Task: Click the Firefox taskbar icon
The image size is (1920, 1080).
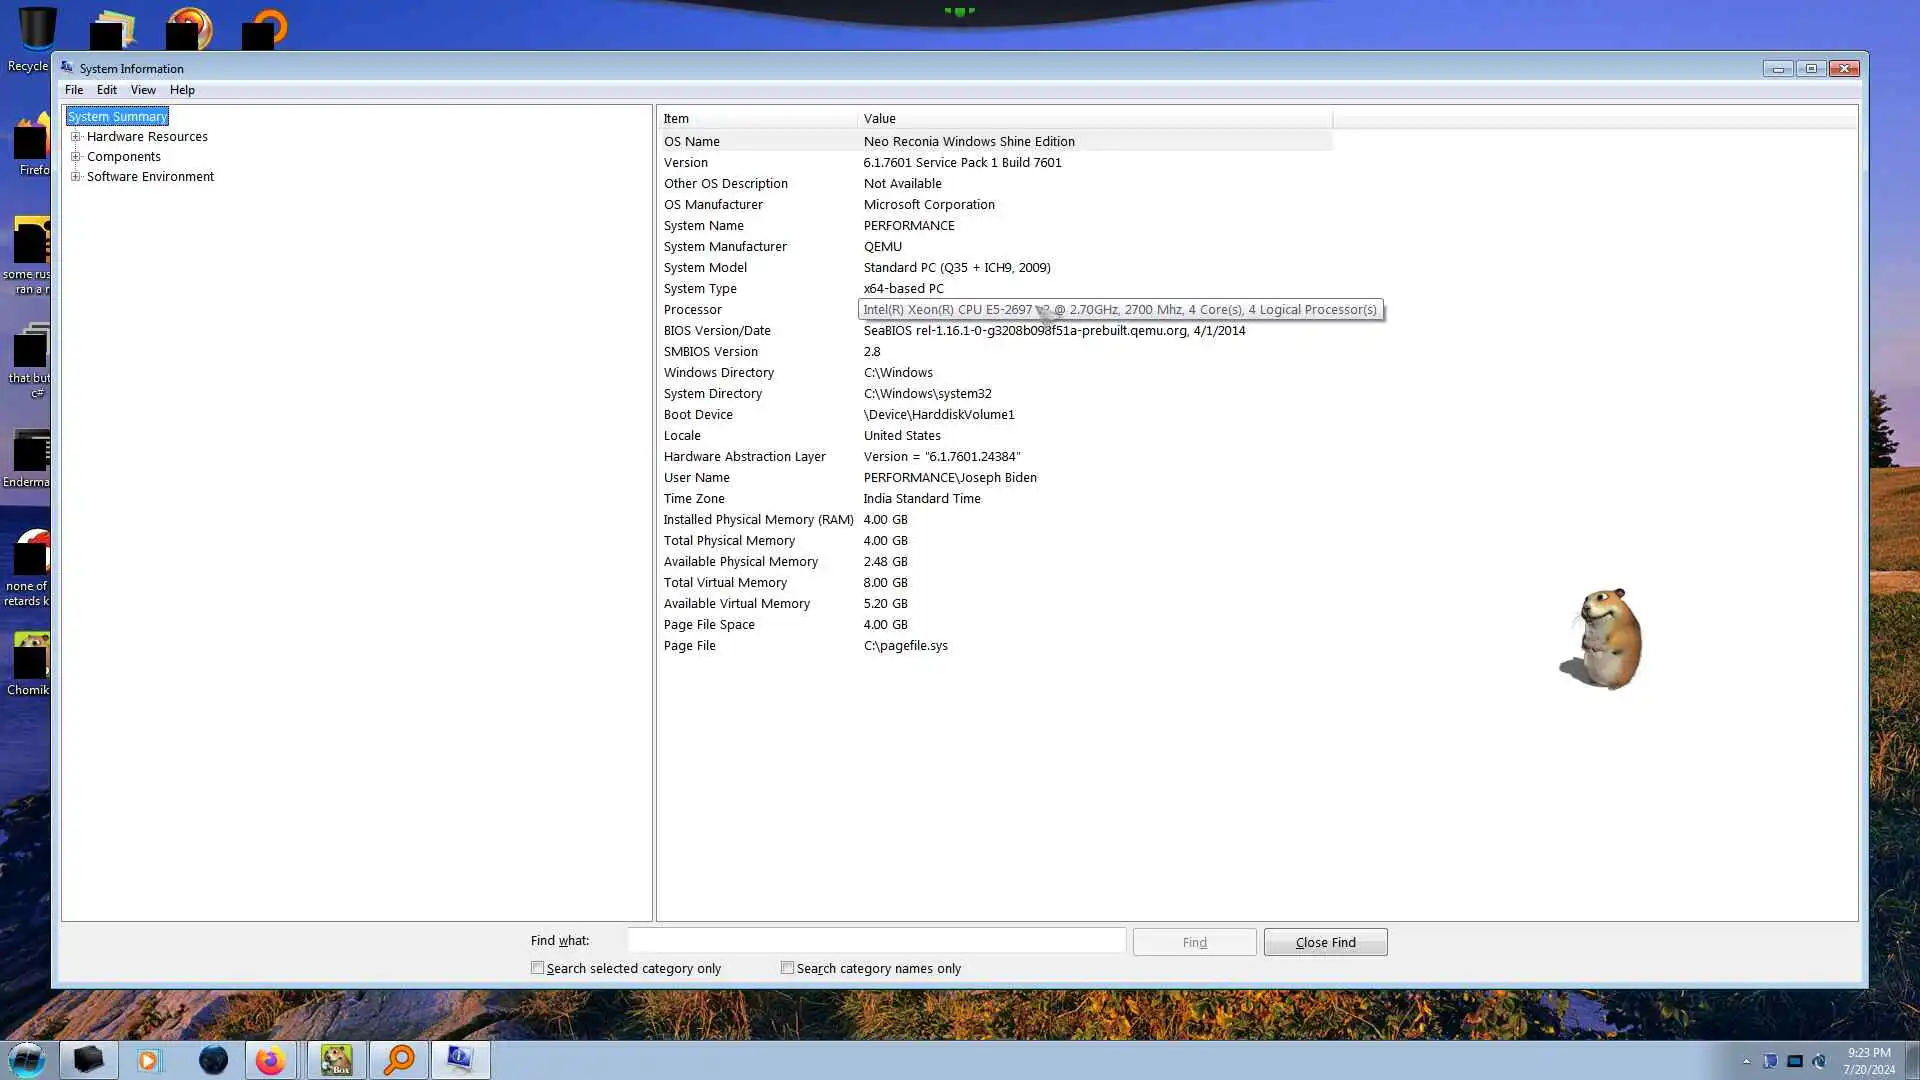Action: (270, 1060)
